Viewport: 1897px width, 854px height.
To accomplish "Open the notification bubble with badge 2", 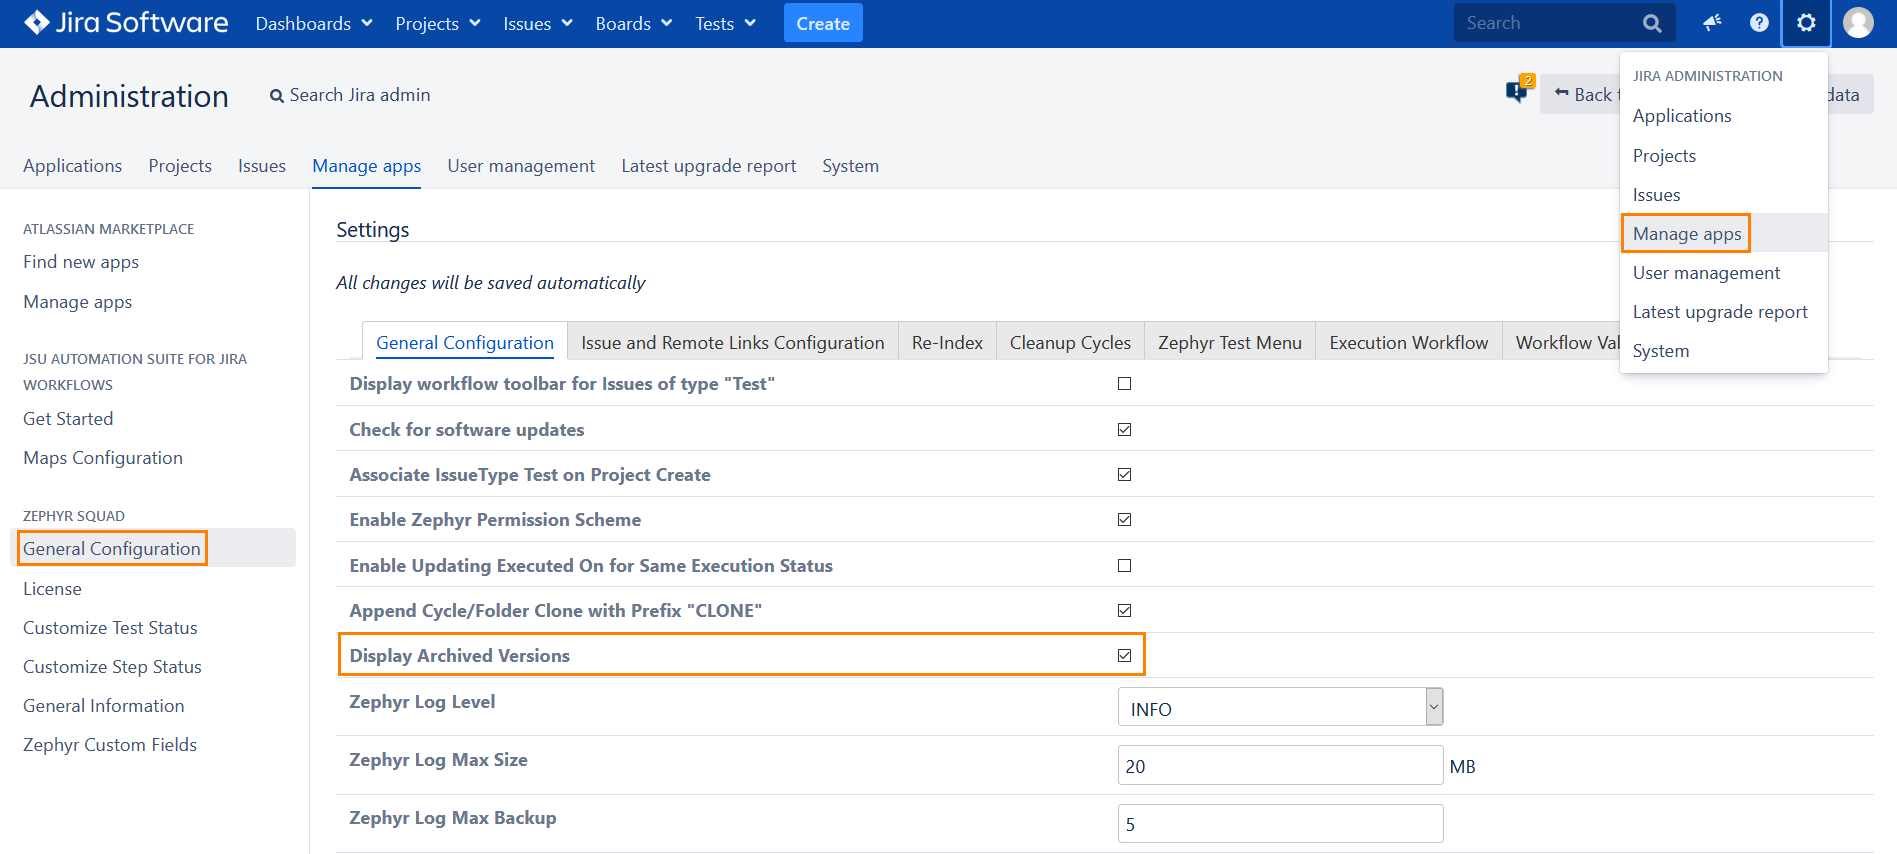I will (x=1519, y=90).
